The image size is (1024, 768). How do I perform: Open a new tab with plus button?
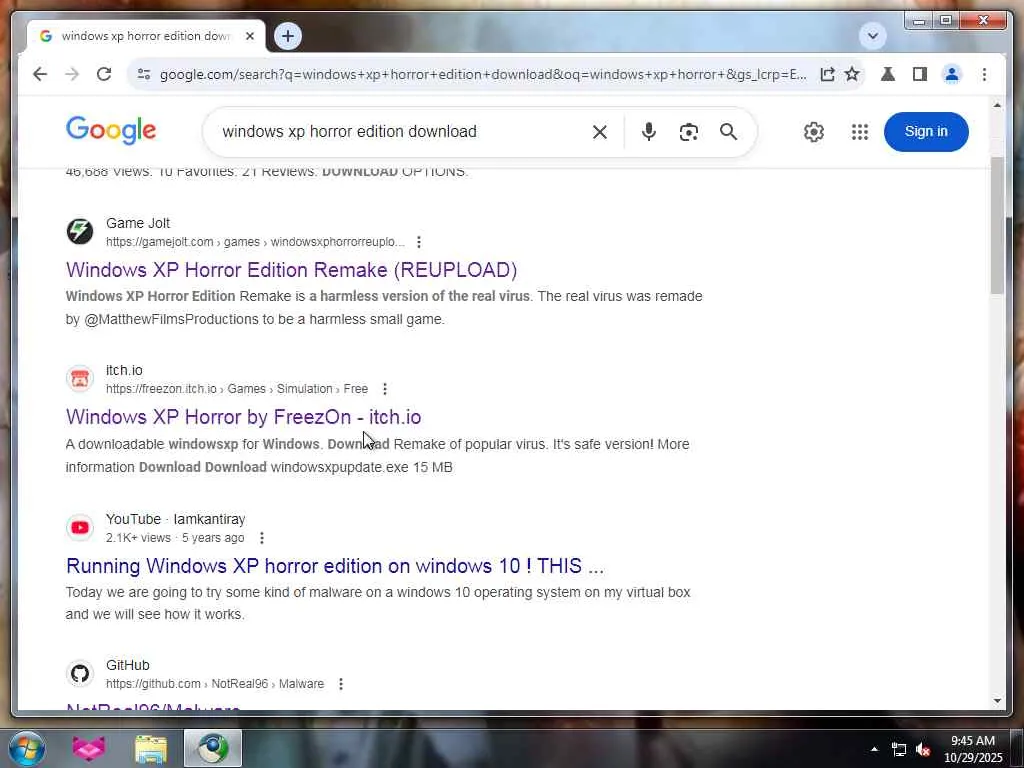tap(288, 36)
